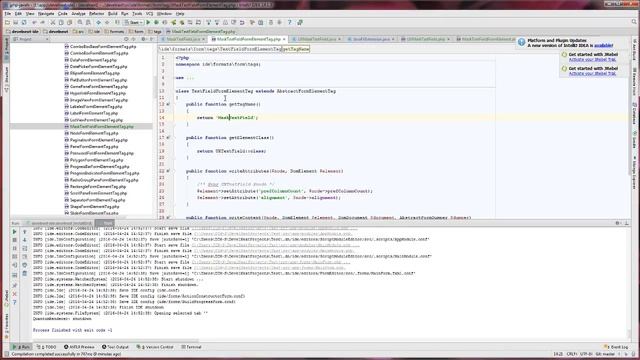Screen dimensions: 640x360
Task: Close the MaskTextFieldFormElementTag.php editor tab
Action: point(284,39)
